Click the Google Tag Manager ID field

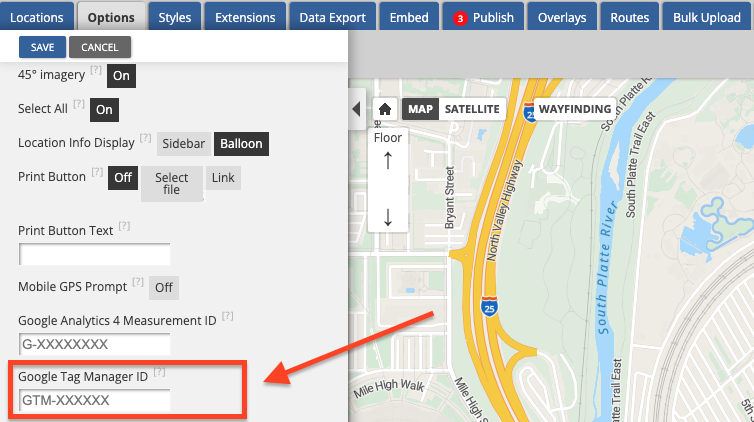tap(94, 400)
